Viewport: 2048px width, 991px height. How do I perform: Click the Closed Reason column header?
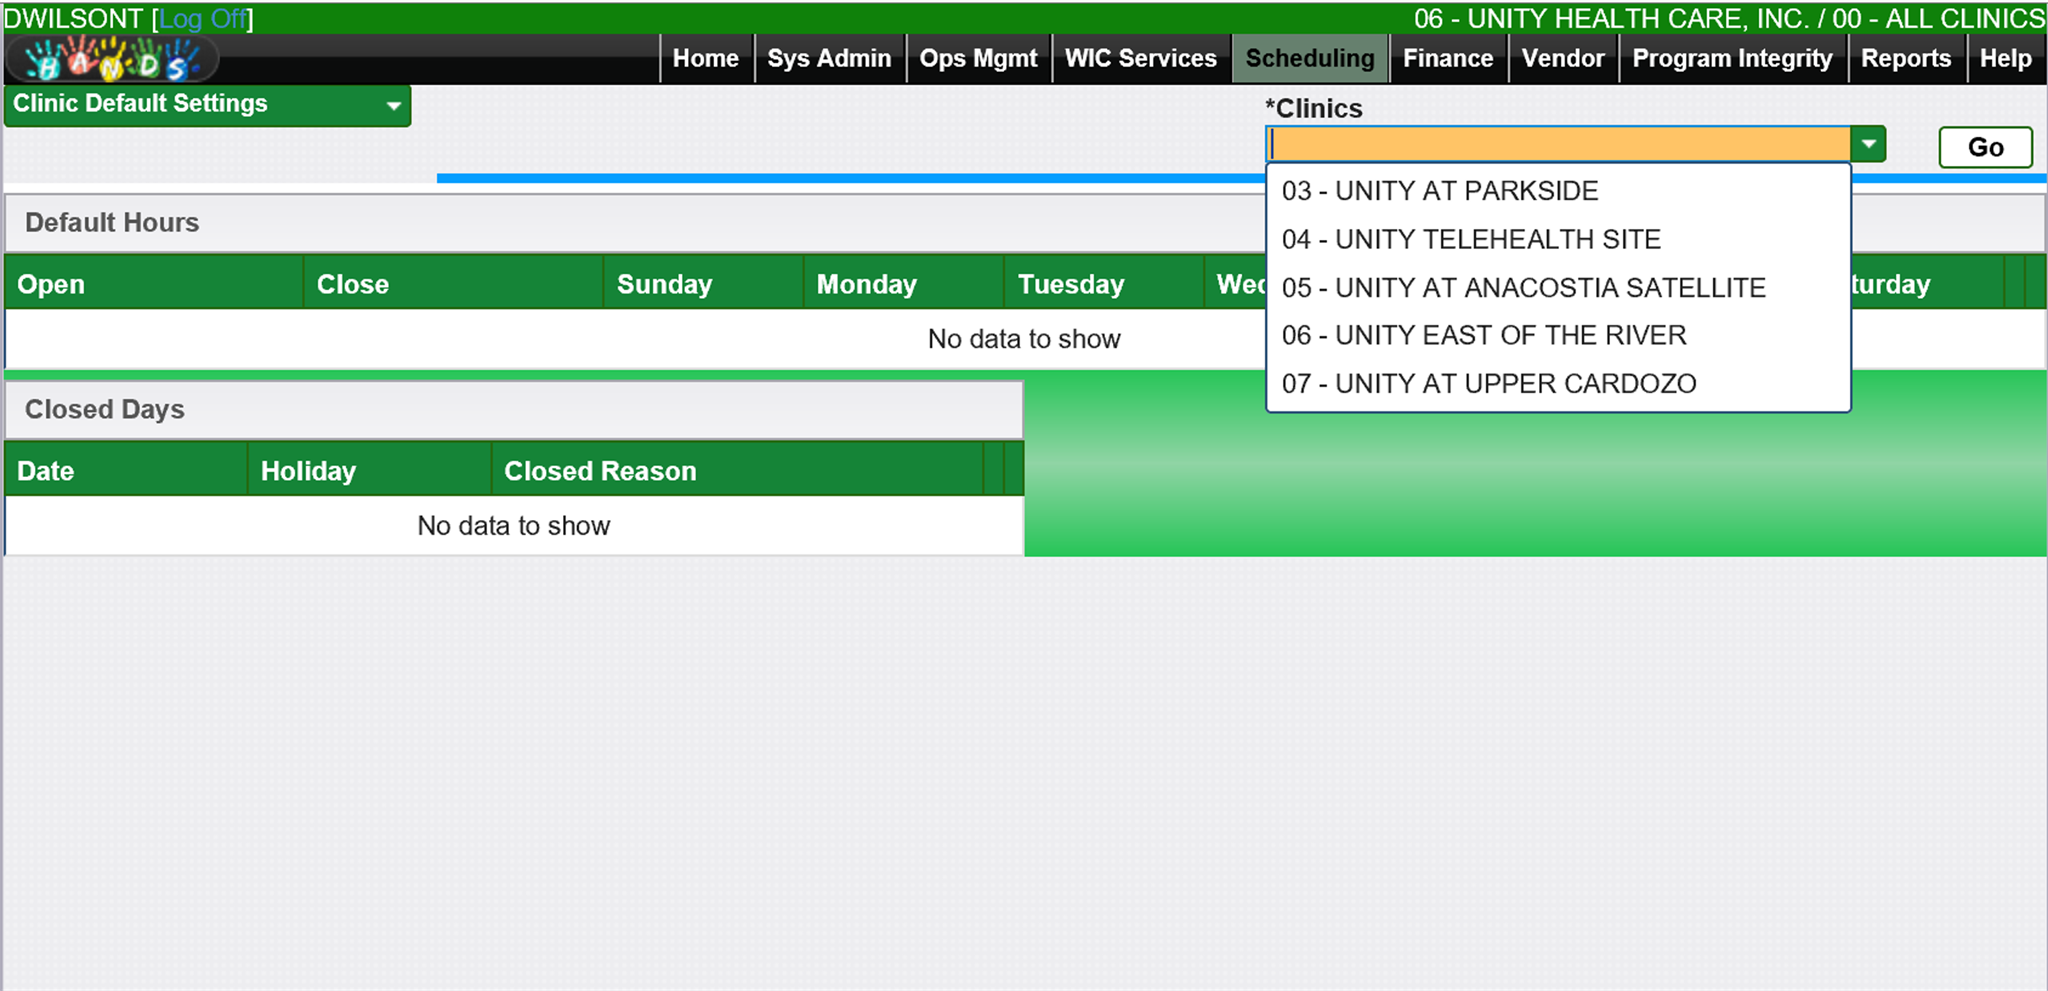click(600, 471)
